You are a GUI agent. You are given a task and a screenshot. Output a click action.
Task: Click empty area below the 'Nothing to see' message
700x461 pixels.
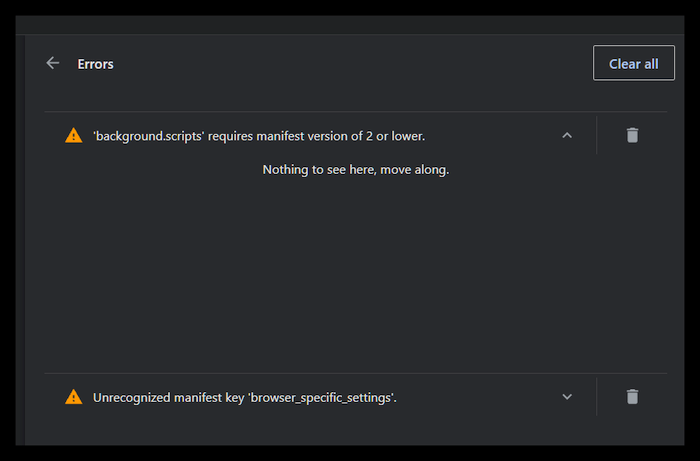(x=356, y=270)
